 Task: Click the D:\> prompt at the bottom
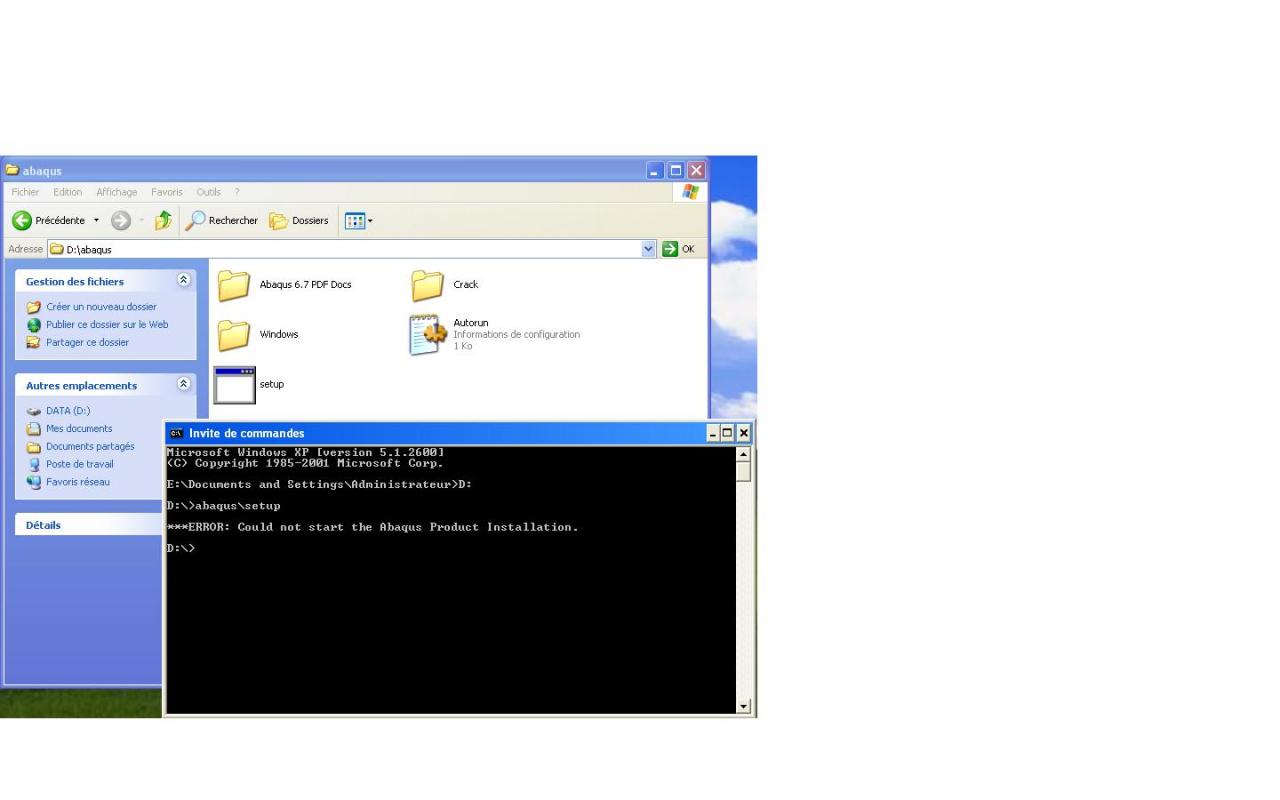point(181,548)
